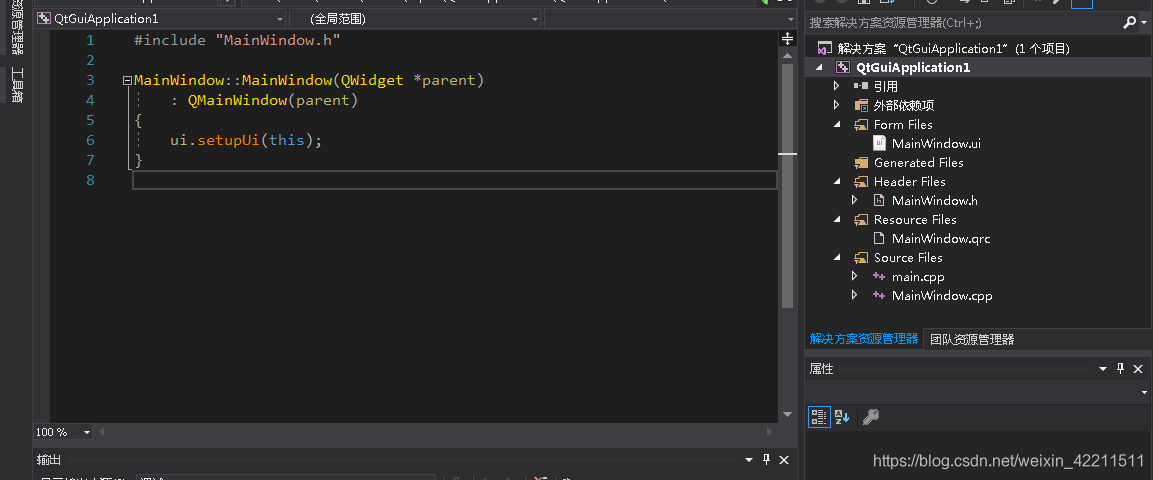Expand the 外部依赖项 node
1153x480 pixels.
837,106
